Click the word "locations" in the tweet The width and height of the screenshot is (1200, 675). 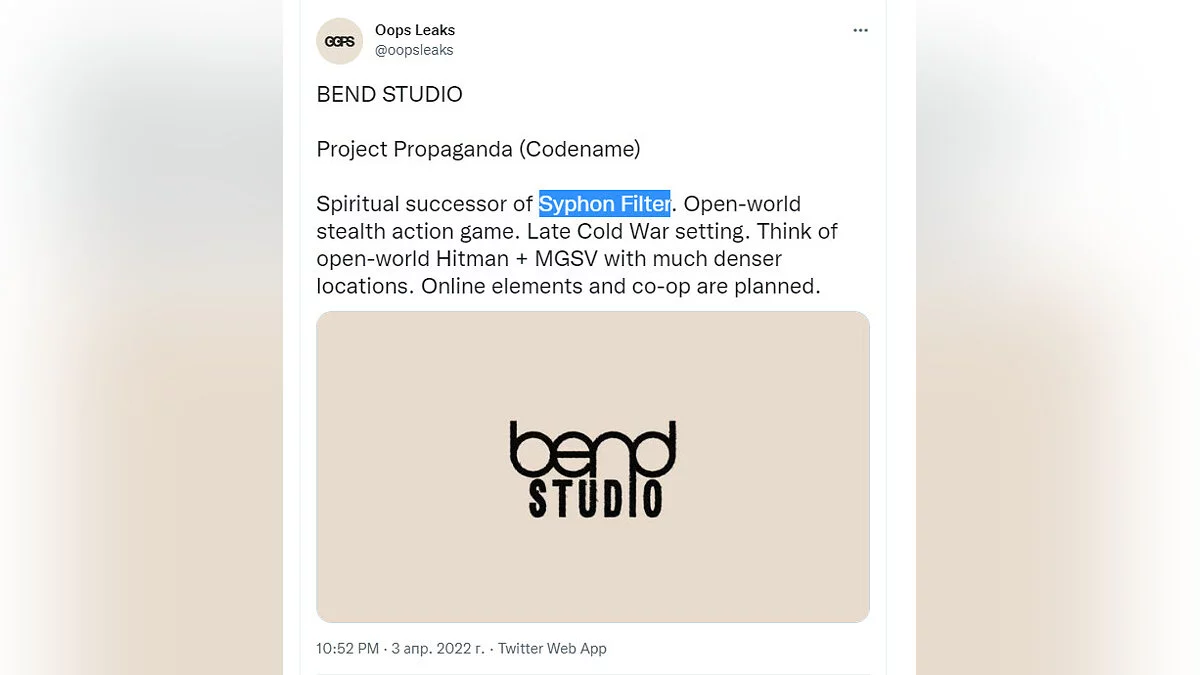tap(362, 286)
